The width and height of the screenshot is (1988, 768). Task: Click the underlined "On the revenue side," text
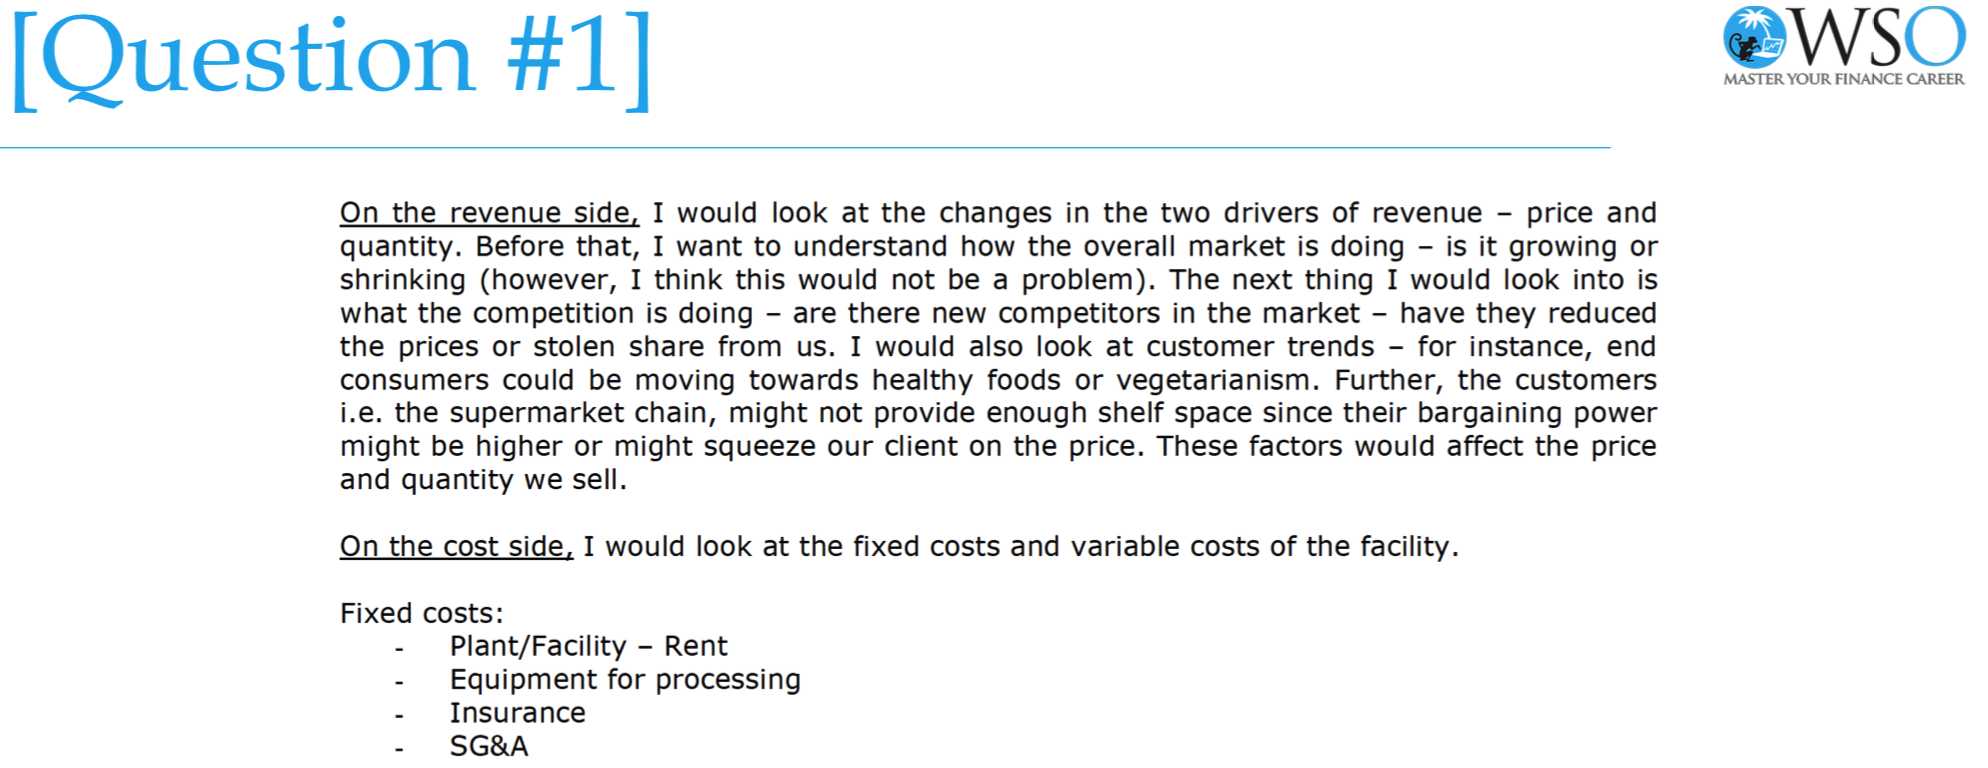click(489, 213)
